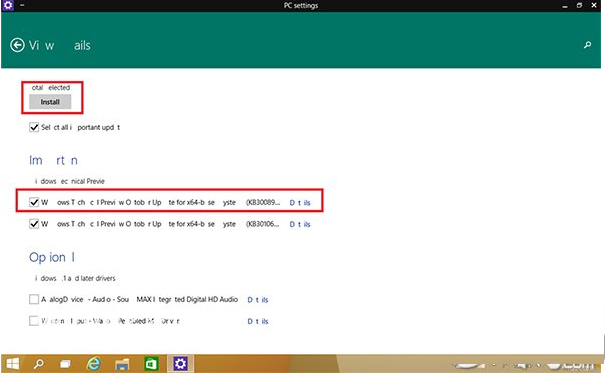605x373 pixels.
Task: Go back using the arrow icon
Action: coord(17,45)
